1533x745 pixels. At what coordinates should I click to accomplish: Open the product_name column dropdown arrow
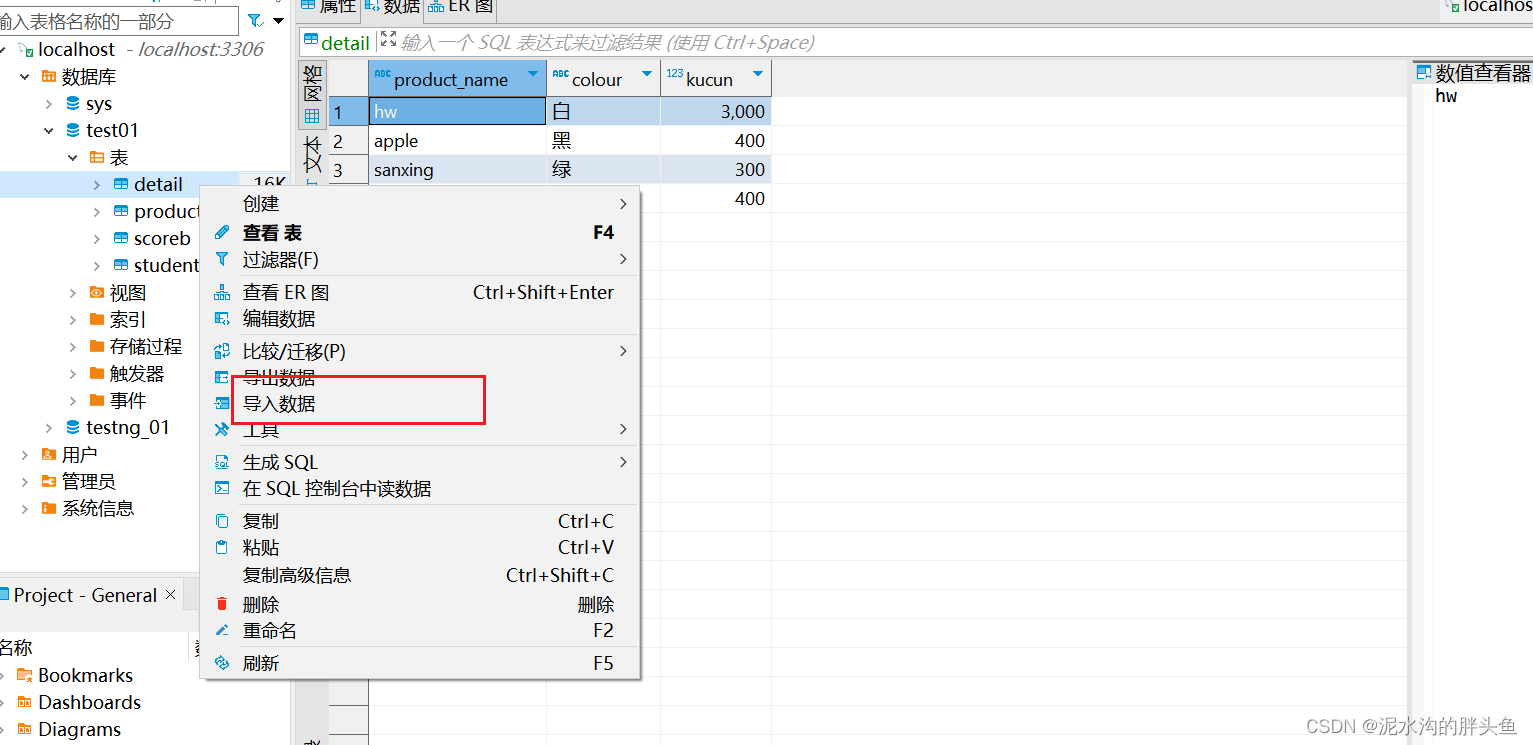pos(533,75)
